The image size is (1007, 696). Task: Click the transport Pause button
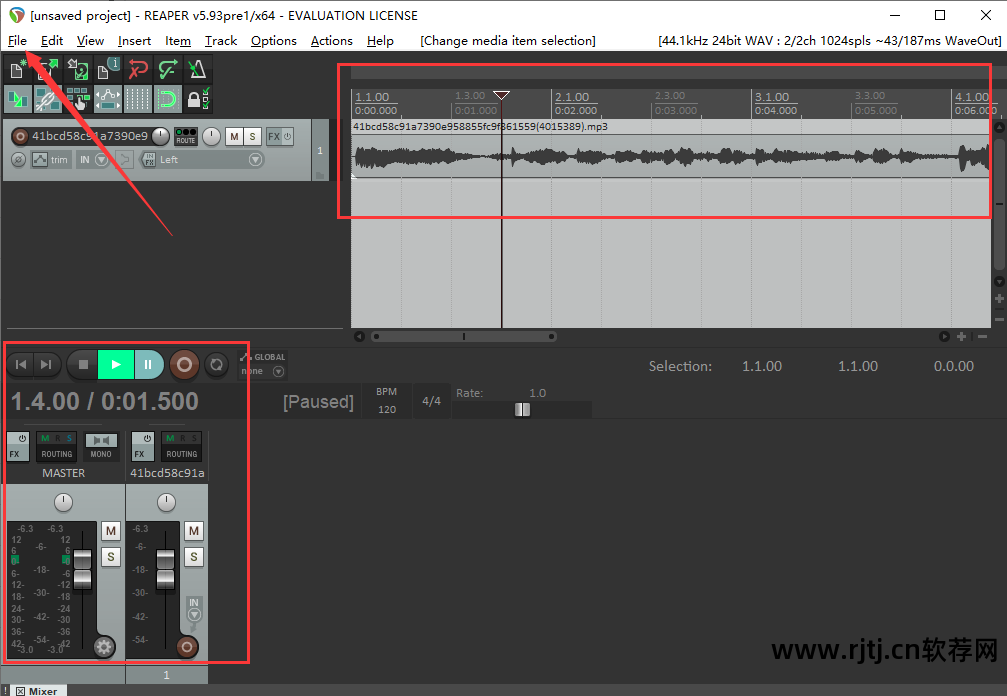click(x=148, y=365)
